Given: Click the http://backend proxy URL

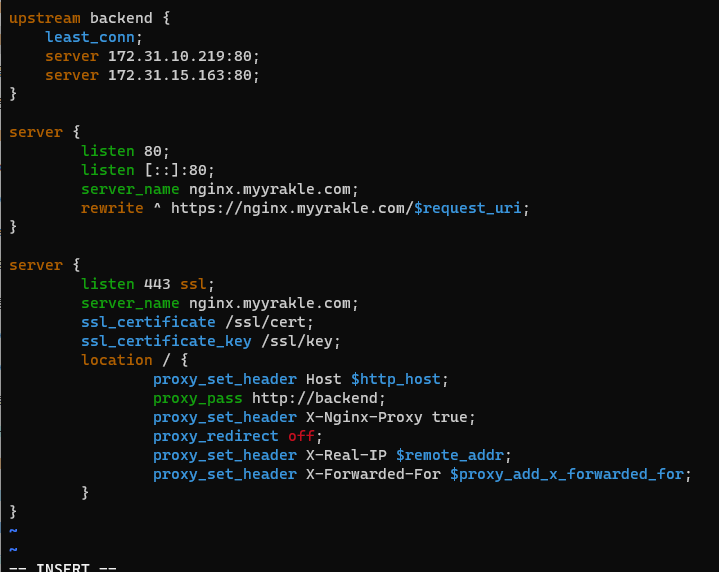Looking at the screenshot, I should pyautogui.click(x=318, y=398).
